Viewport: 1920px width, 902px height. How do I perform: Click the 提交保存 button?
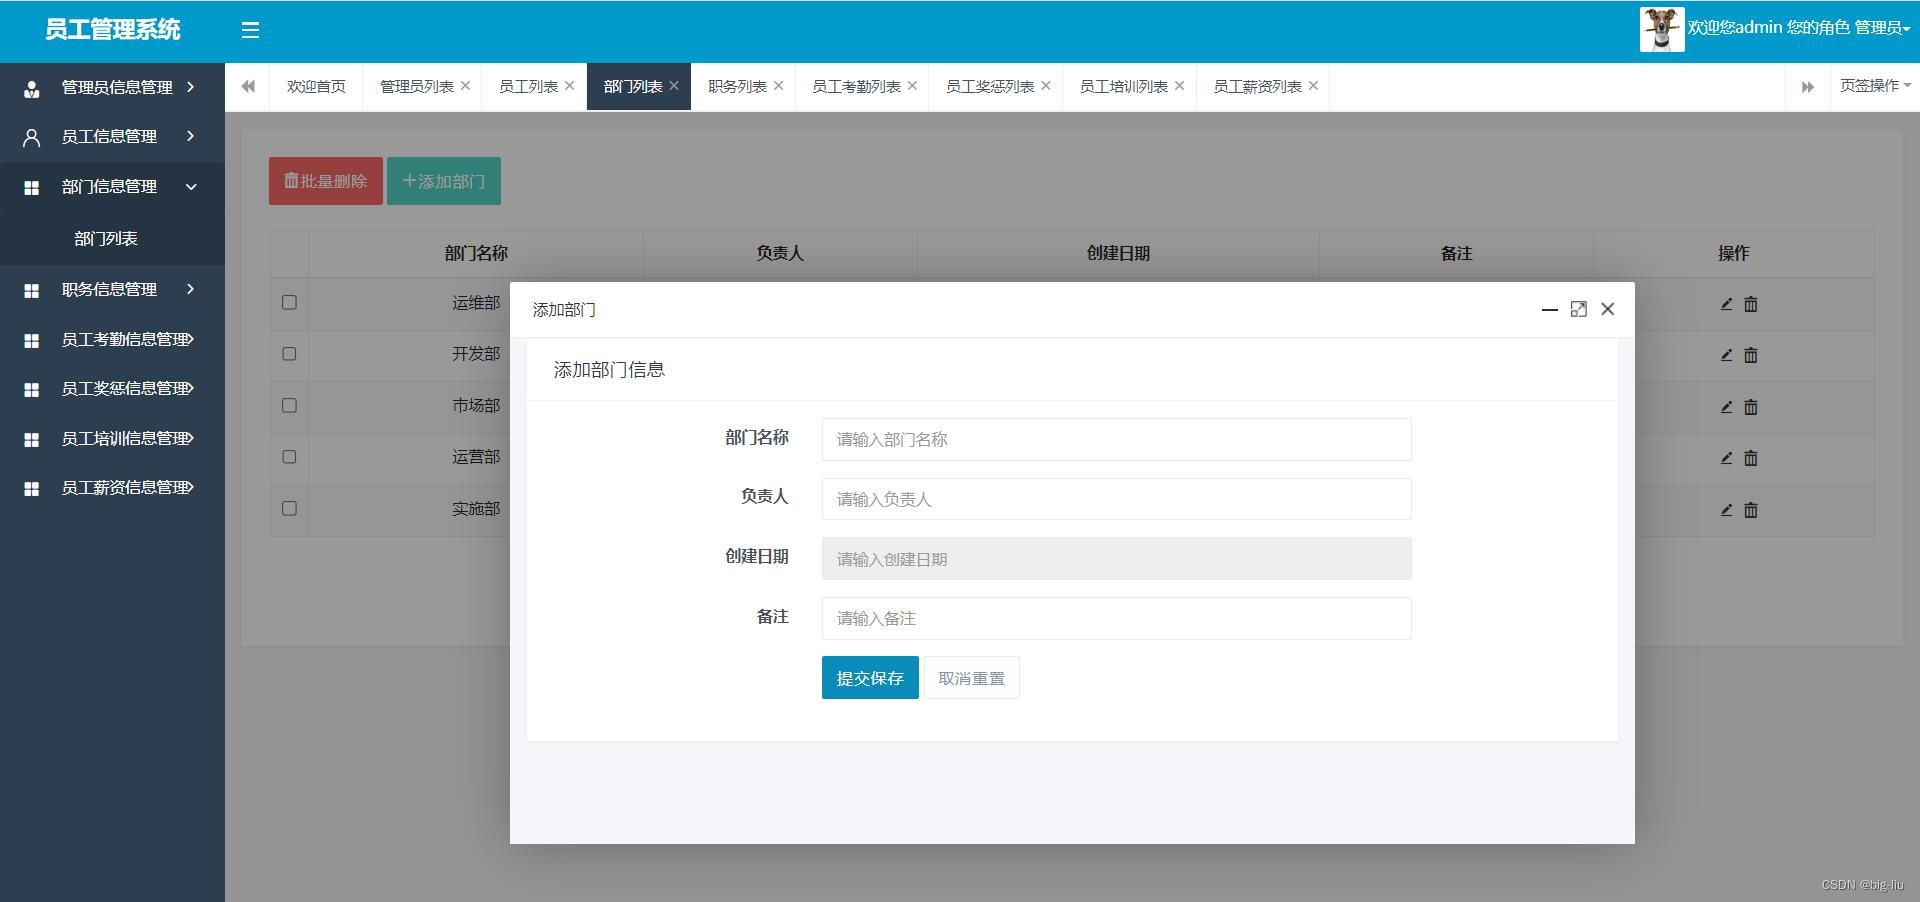(x=869, y=678)
